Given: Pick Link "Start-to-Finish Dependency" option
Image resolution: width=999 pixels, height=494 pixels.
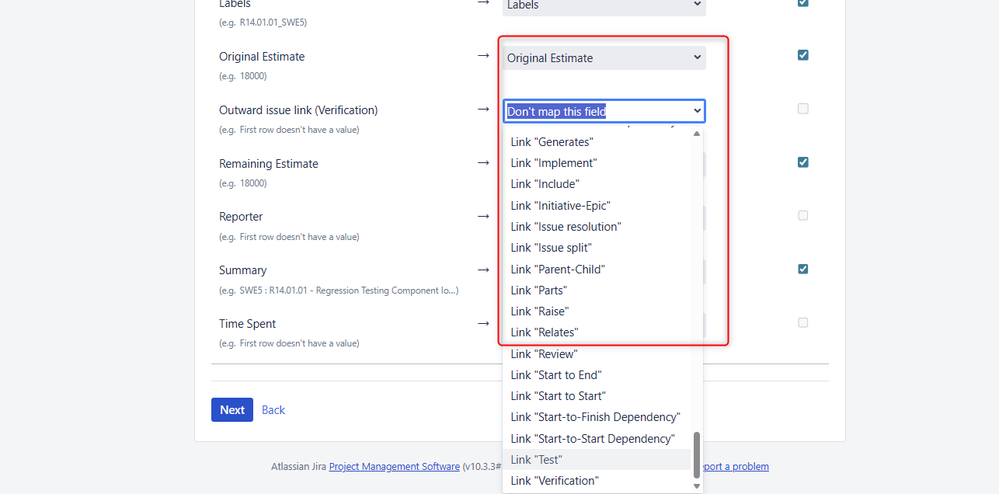Looking at the screenshot, I should coord(596,417).
